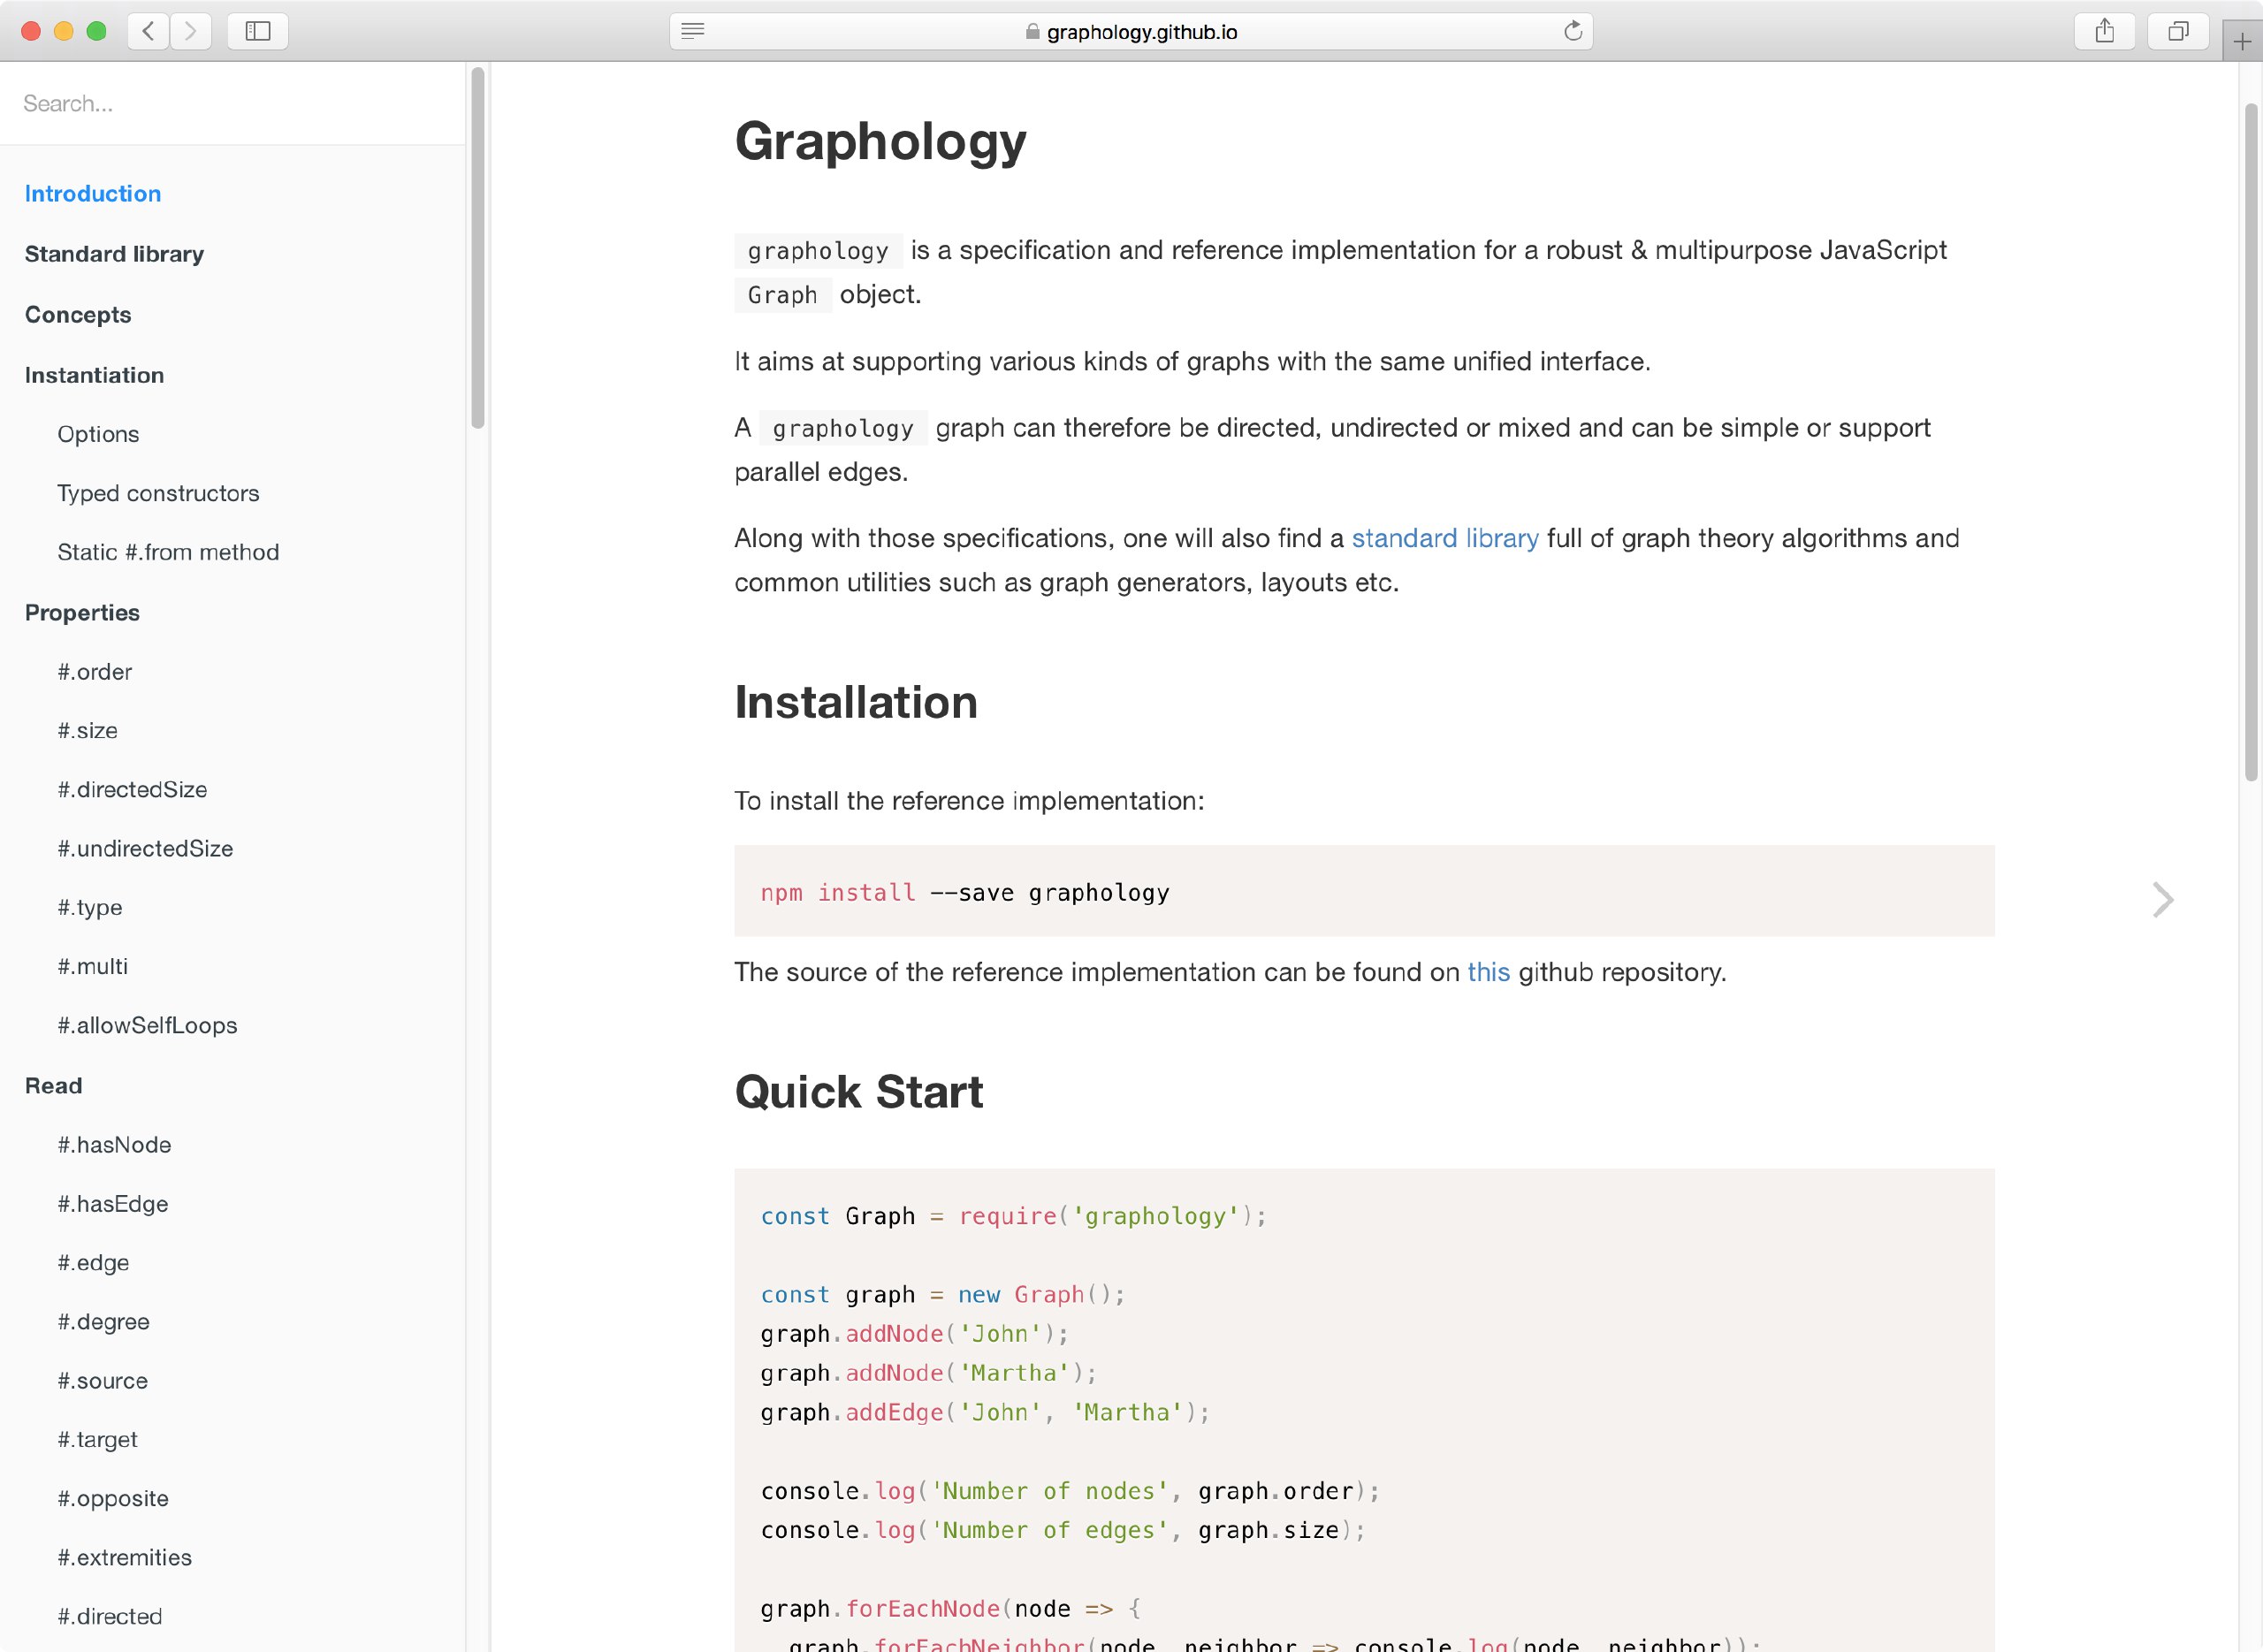
Task: Click the lock icon in address bar
Action: coord(1032,32)
